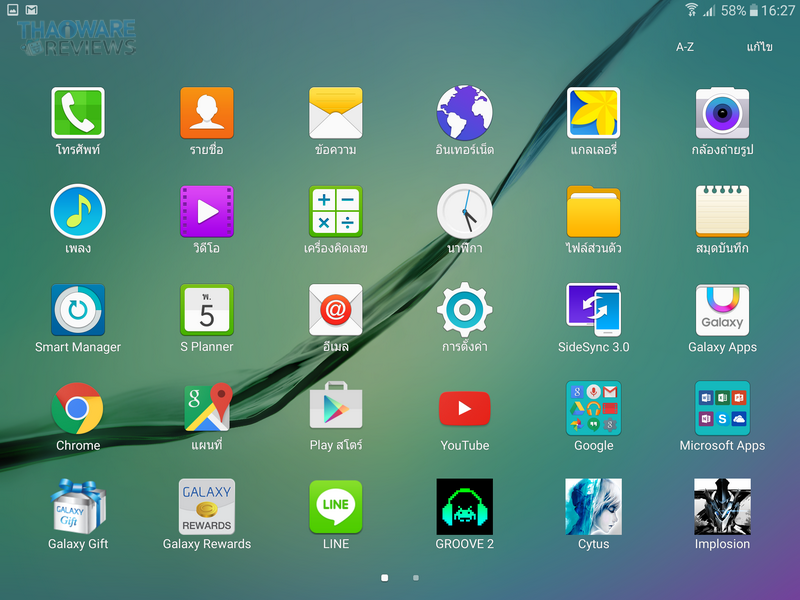
Task: Launch the LINE messenger
Action: click(336, 506)
